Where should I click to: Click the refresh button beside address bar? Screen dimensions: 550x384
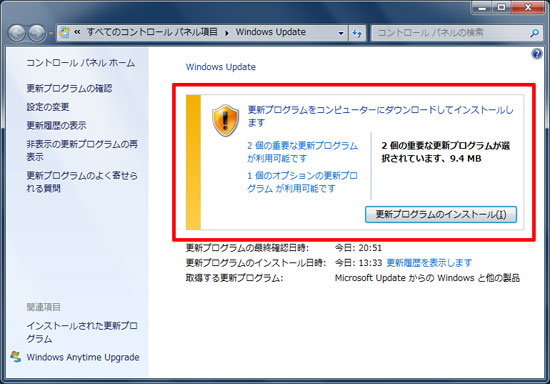pyautogui.click(x=357, y=33)
